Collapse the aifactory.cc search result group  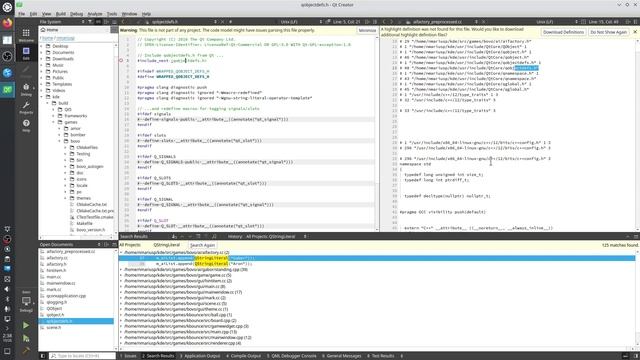coord(121,253)
